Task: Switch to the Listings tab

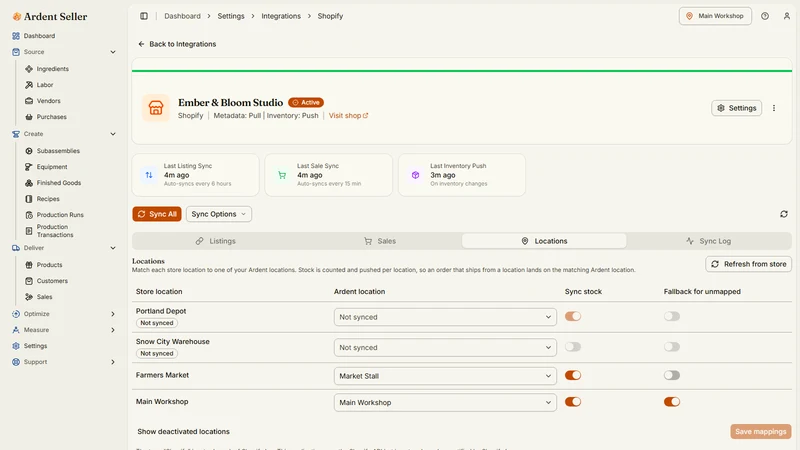Action: tap(215, 241)
